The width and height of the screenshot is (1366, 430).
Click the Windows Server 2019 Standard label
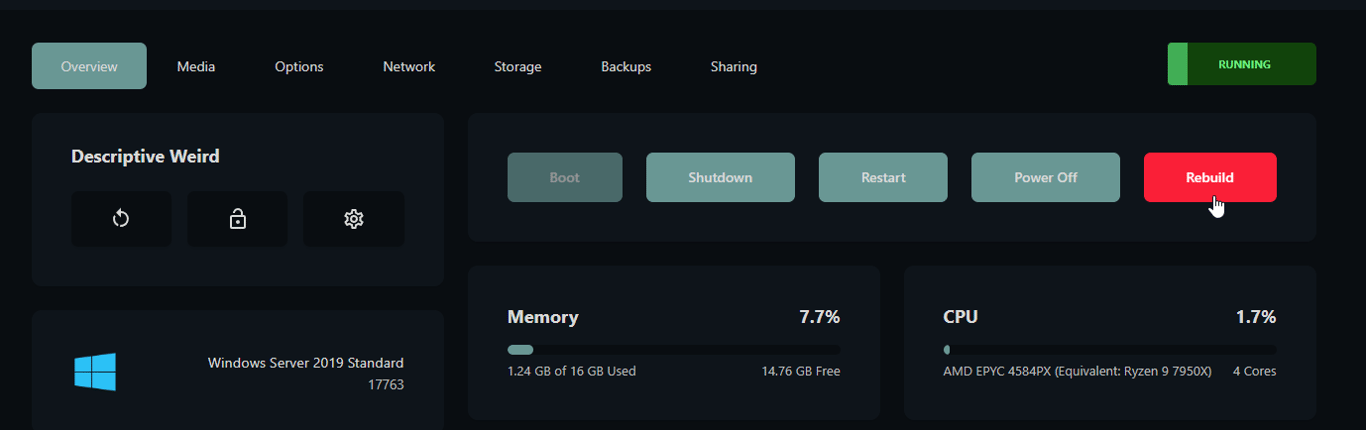click(x=306, y=363)
